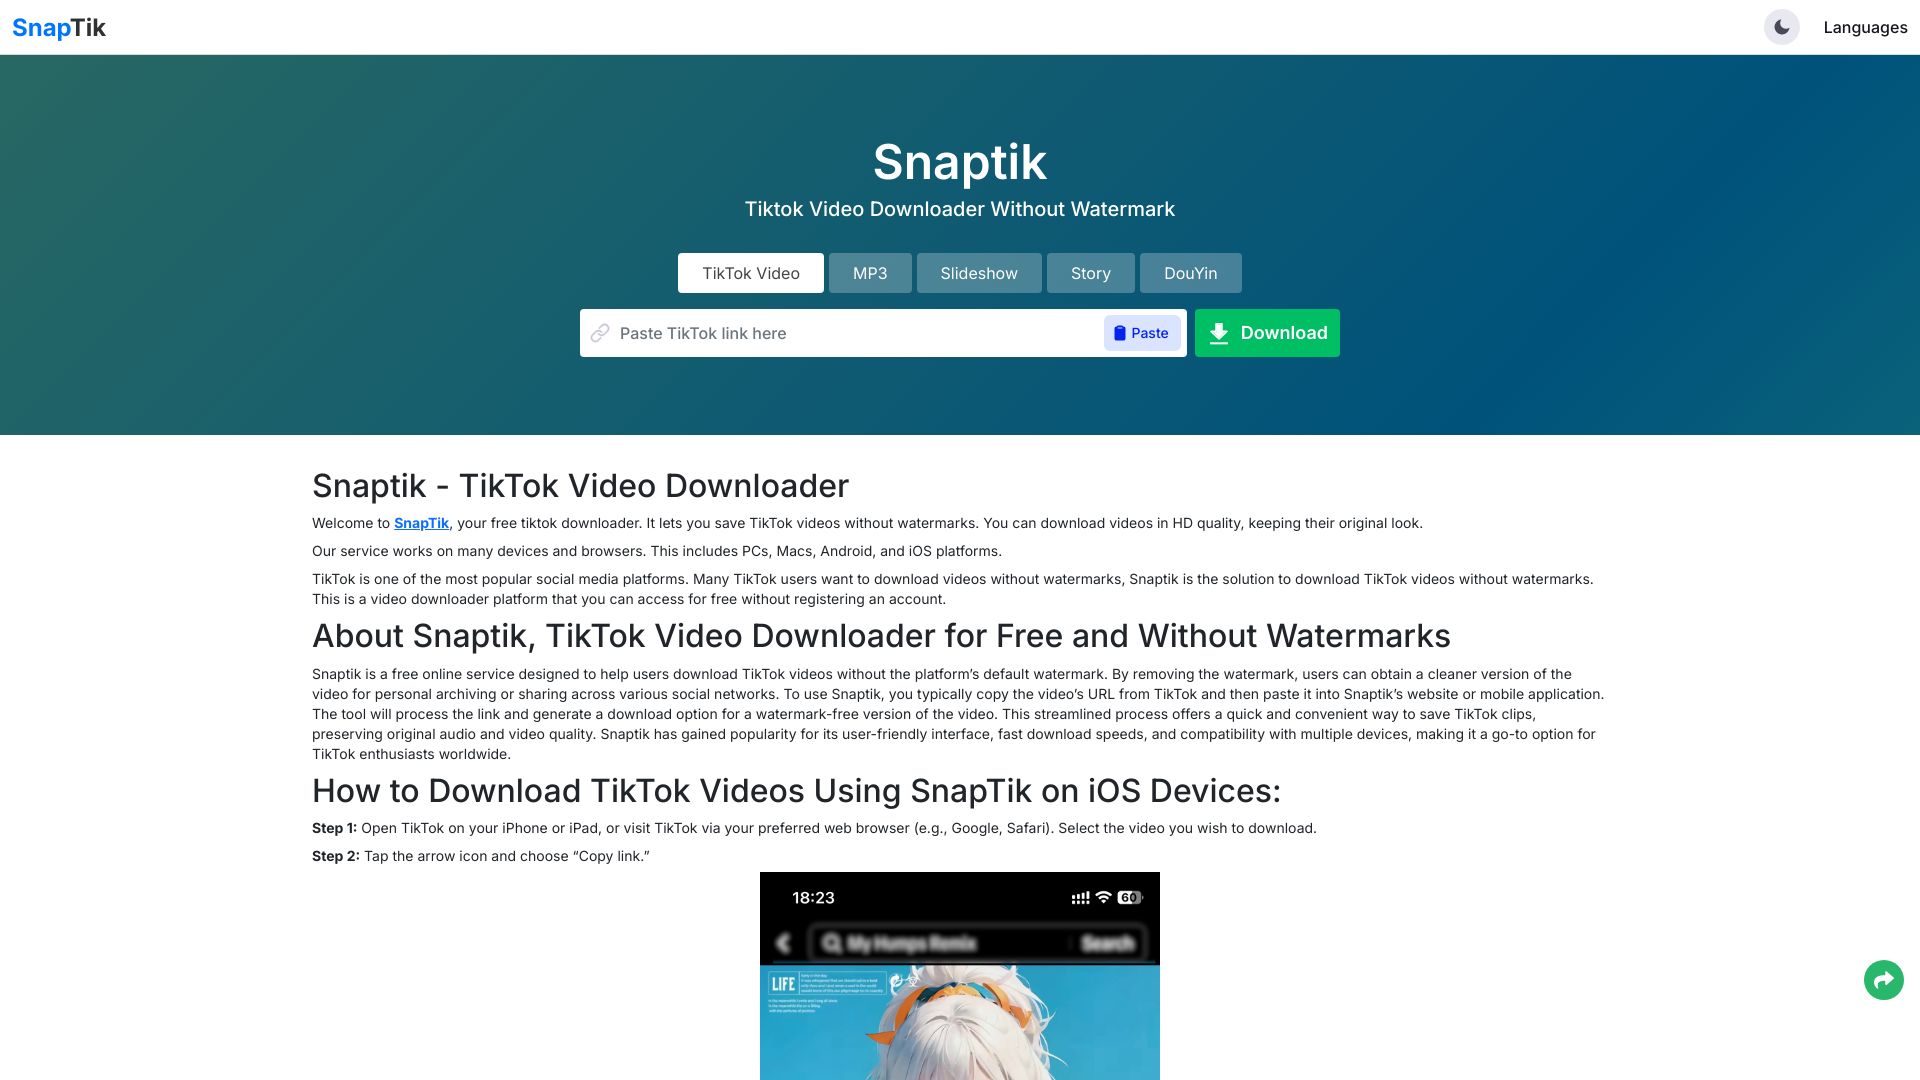Click the SnapTik link in text

421,524
